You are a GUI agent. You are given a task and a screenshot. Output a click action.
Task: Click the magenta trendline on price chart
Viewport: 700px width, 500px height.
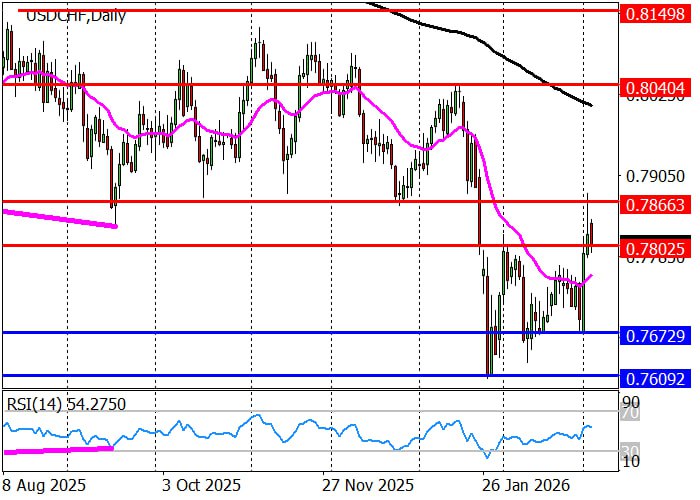[x=60, y=218]
